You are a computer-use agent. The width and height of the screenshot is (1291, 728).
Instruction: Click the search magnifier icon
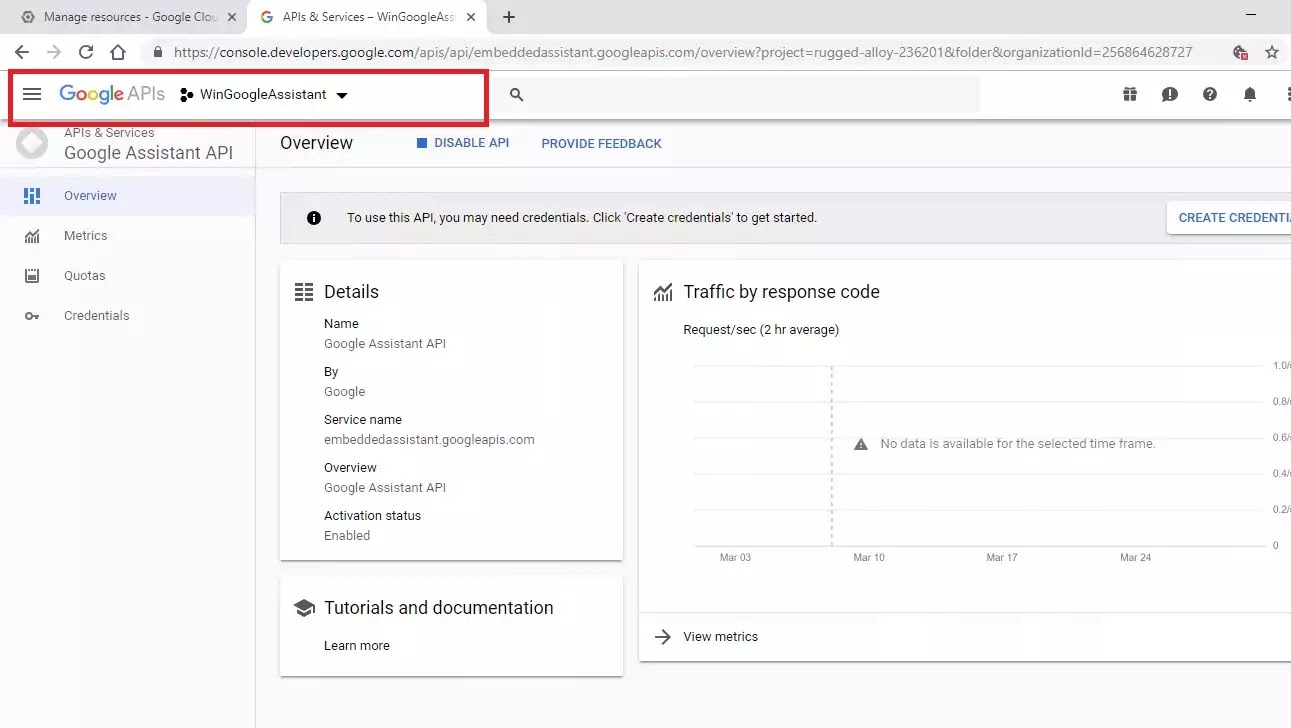[x=517, y=94]
